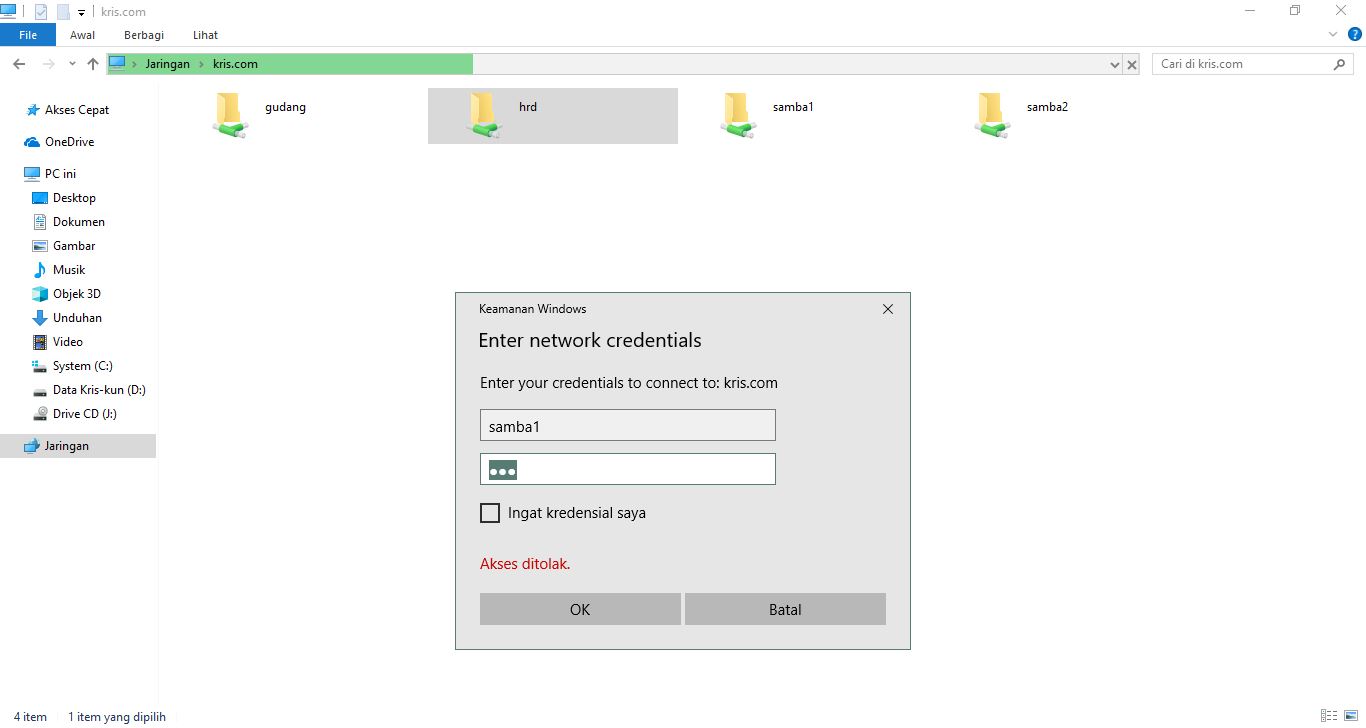Open the gudang shared folder icon
1366x728 pixels.
229,115
